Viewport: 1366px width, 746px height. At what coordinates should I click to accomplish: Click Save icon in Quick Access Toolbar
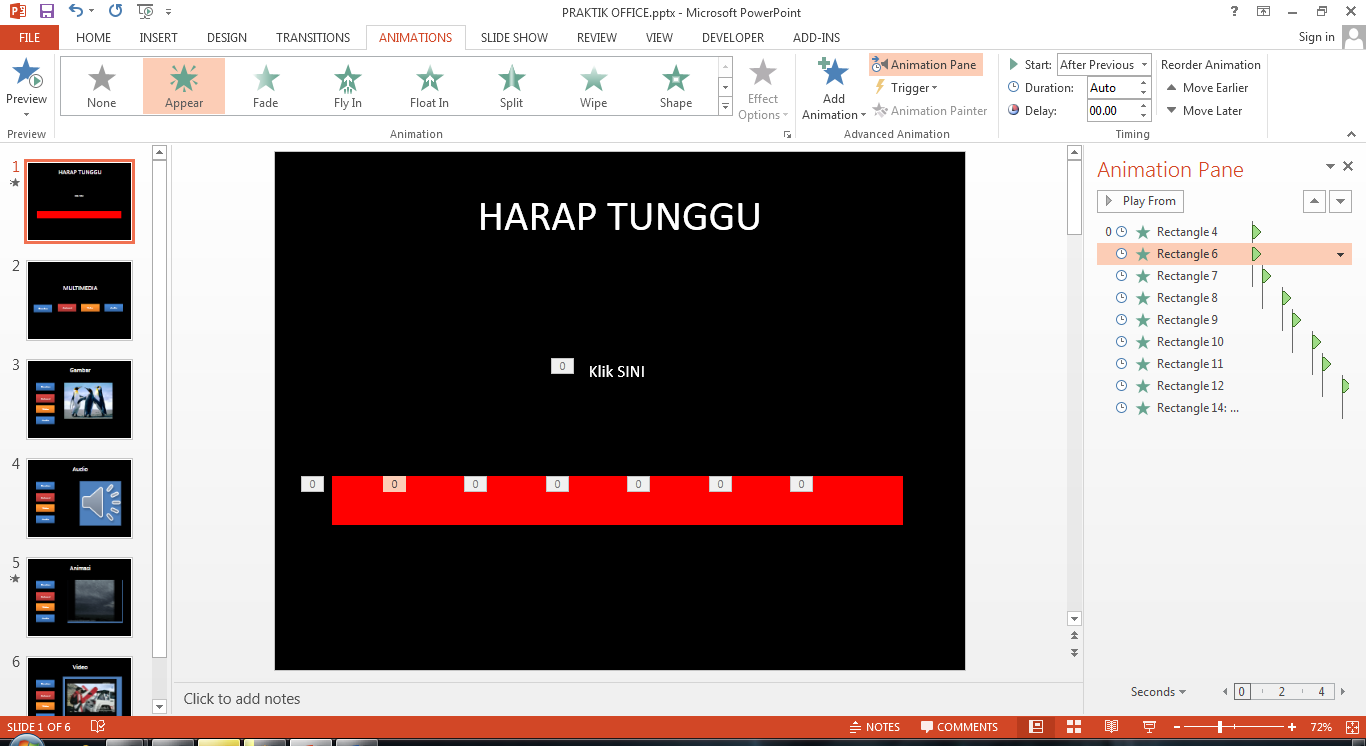[x=47, y=12]
